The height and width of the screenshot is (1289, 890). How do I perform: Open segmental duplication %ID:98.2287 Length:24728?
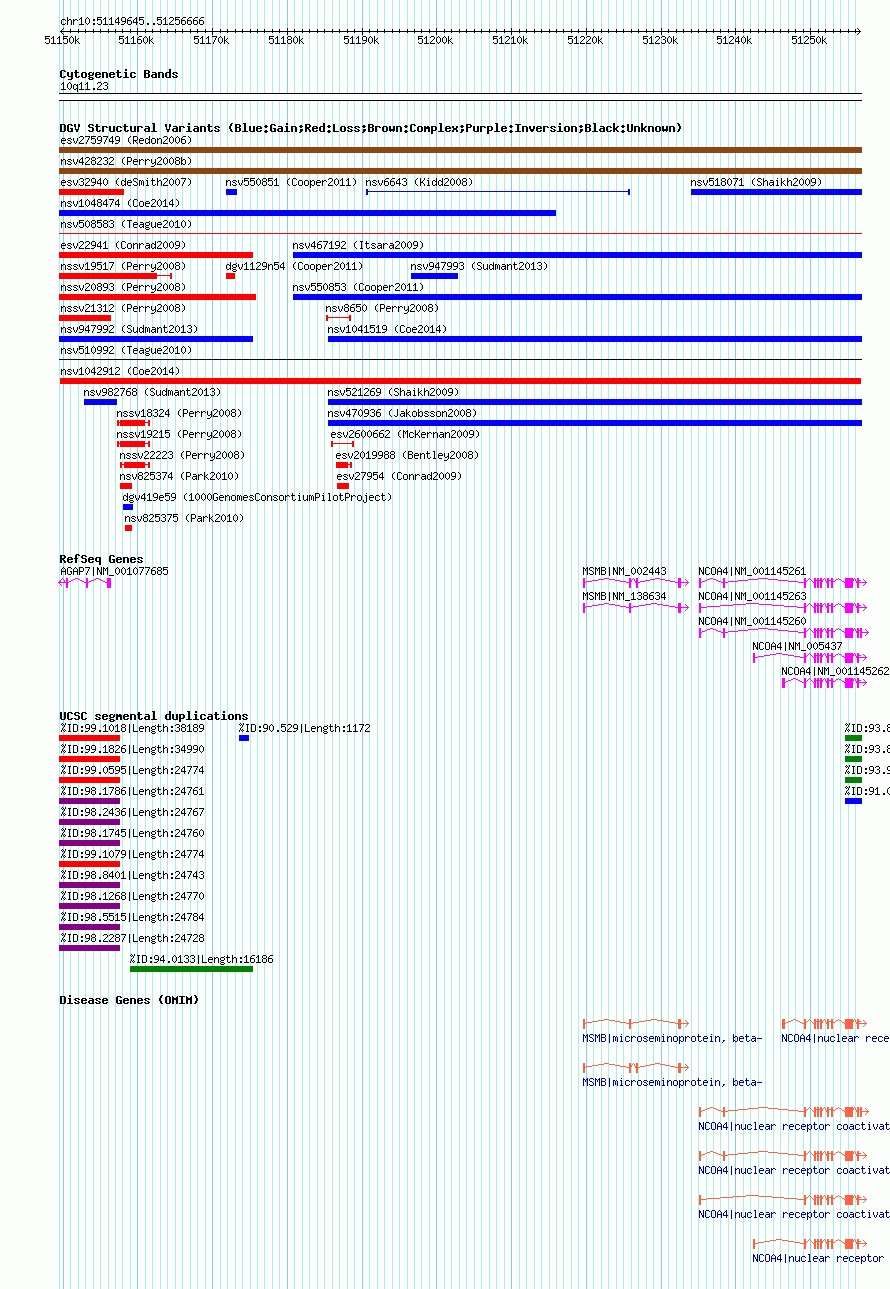pos(90,947)
